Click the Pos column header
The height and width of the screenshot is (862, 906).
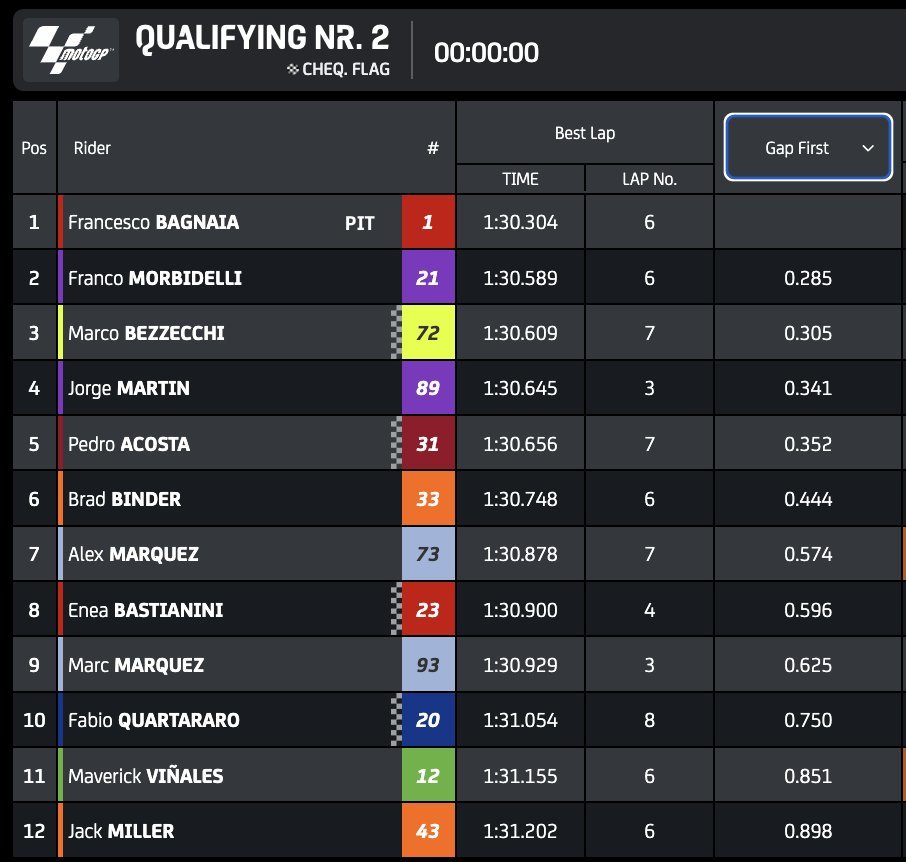click(34, 148)
